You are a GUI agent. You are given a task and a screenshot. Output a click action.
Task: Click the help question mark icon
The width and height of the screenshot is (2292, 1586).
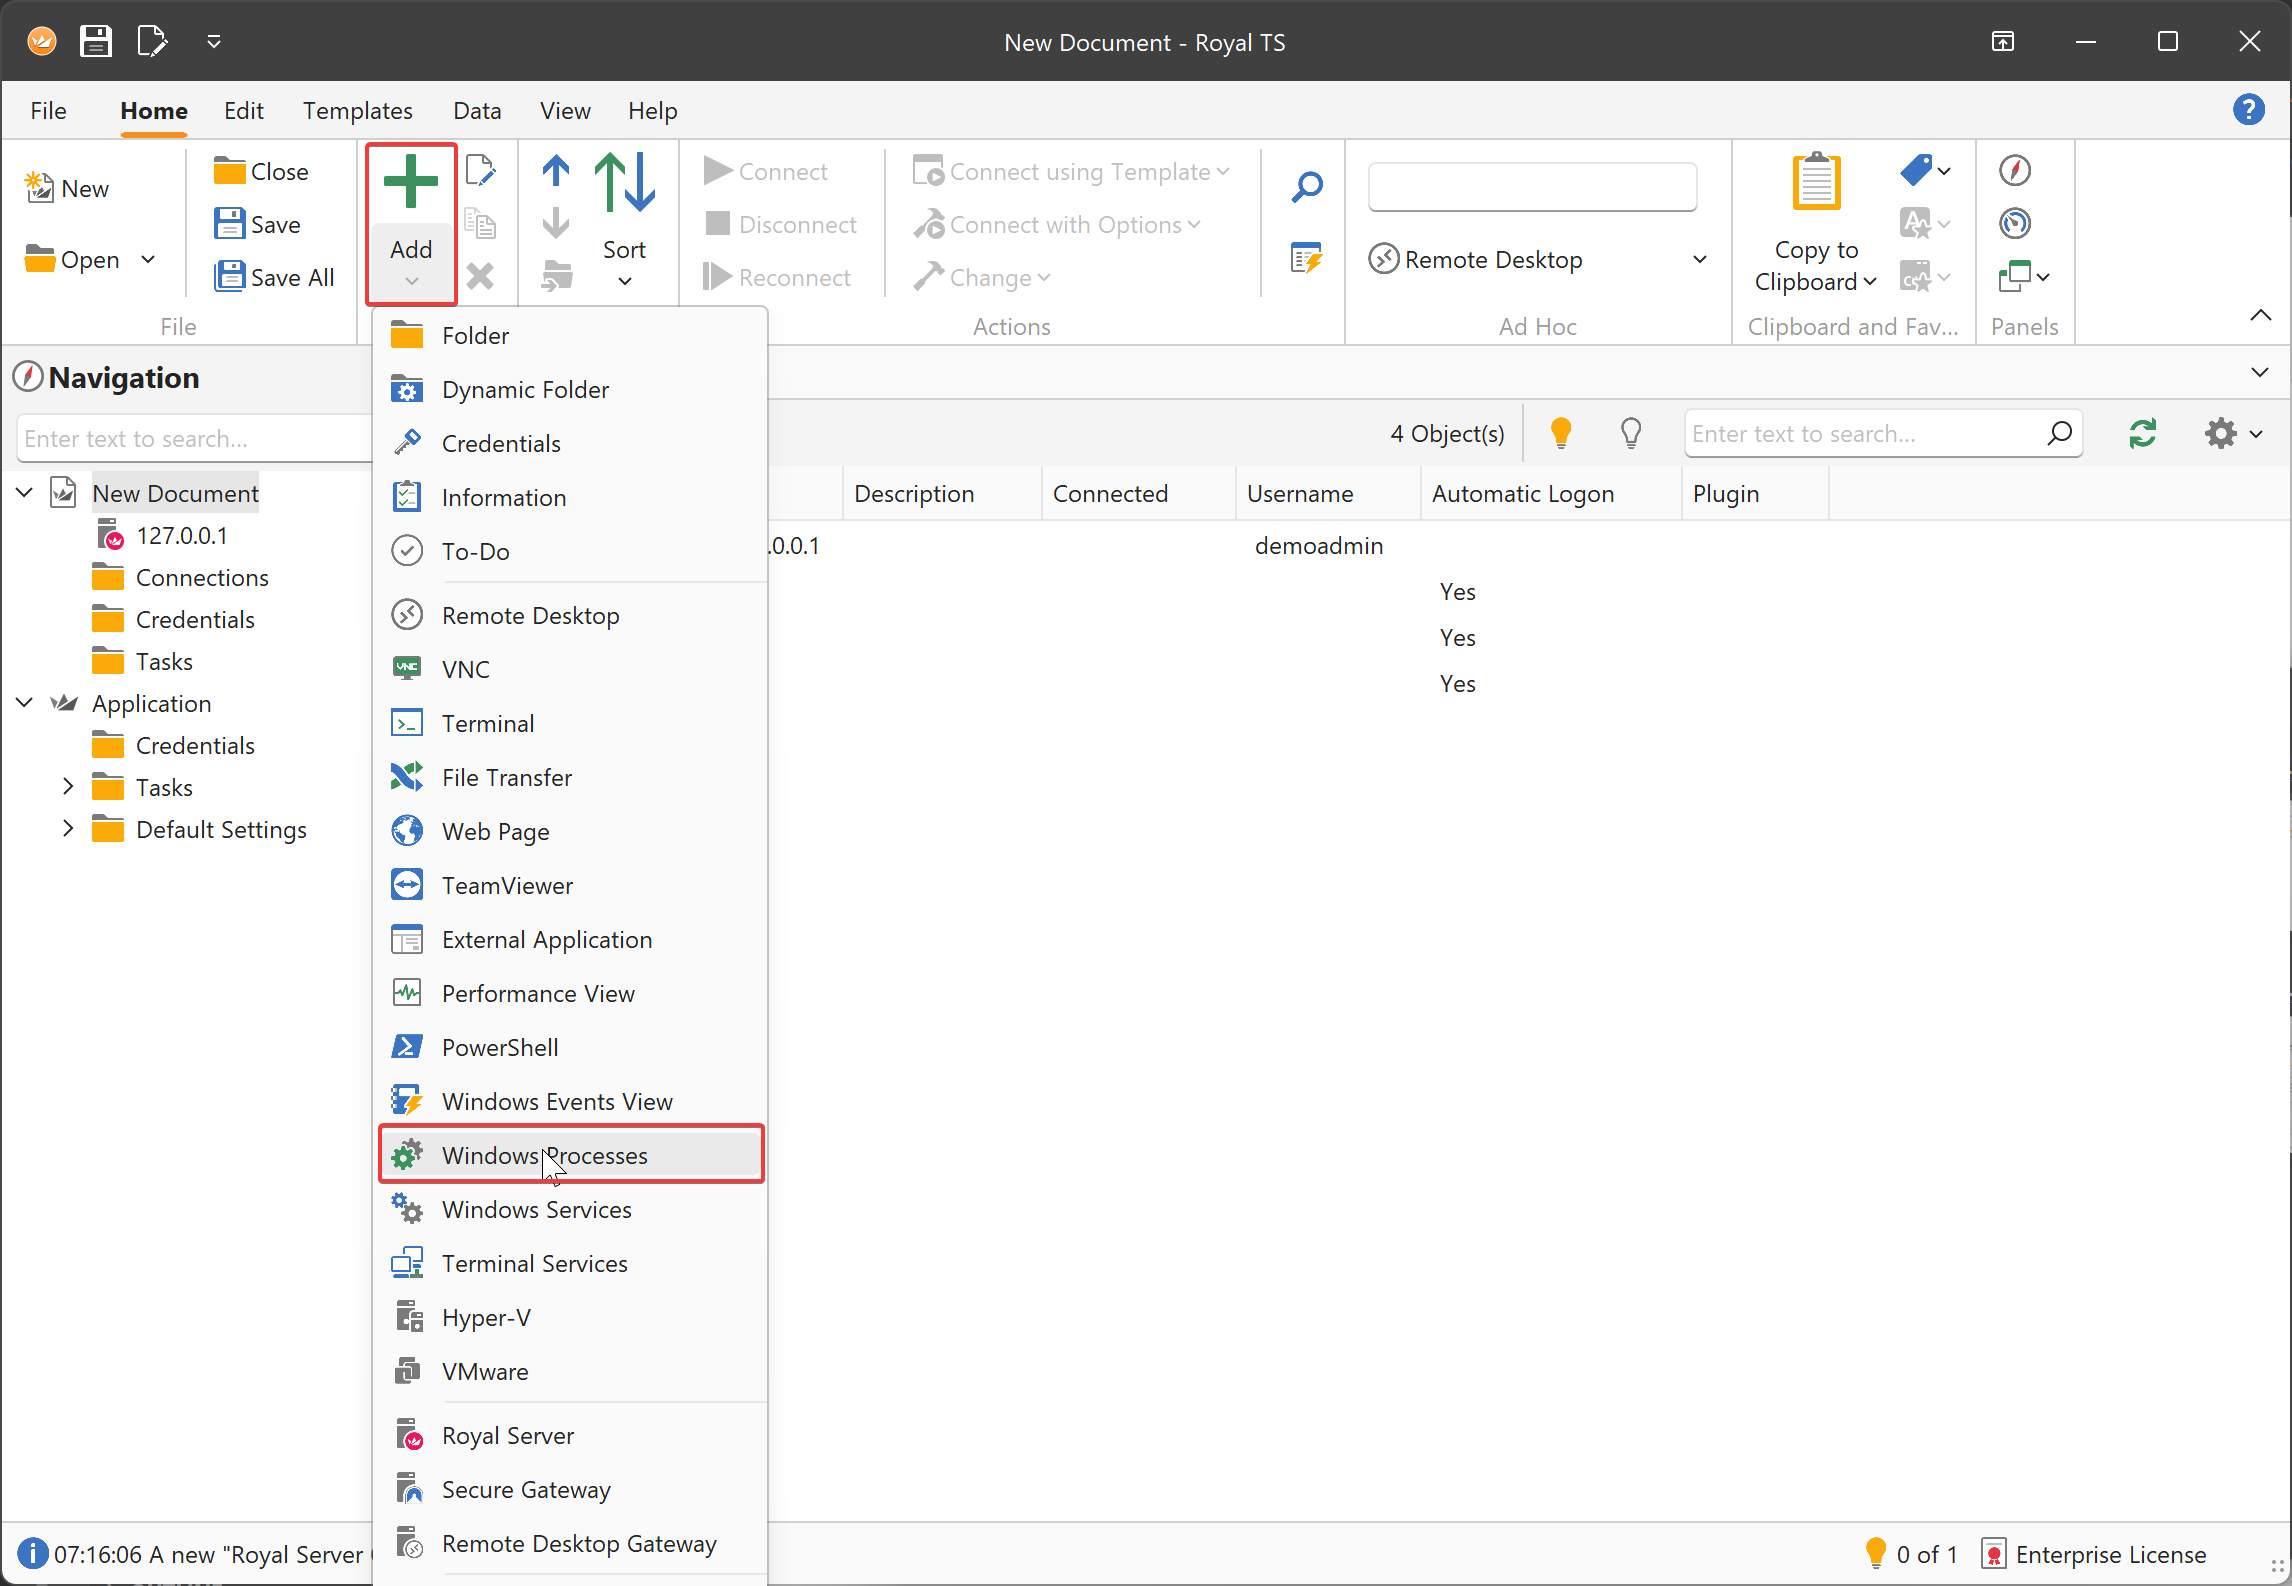2248,109
